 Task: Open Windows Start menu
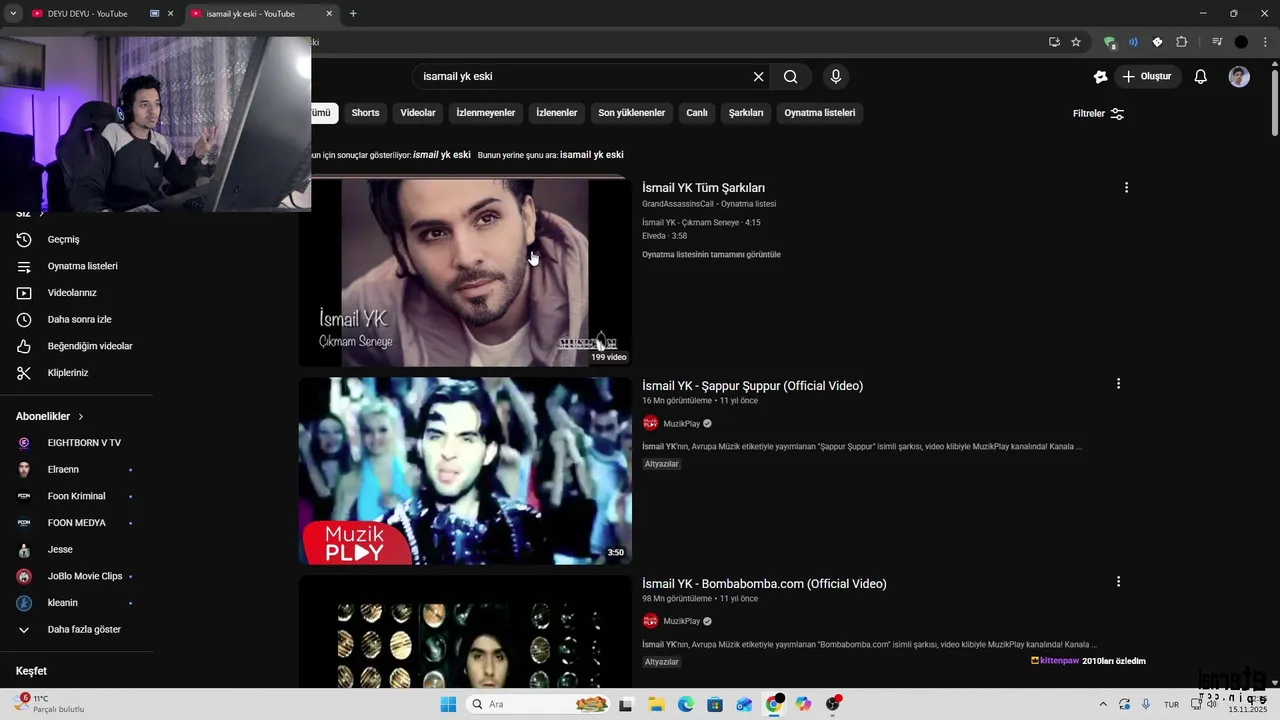448,704
